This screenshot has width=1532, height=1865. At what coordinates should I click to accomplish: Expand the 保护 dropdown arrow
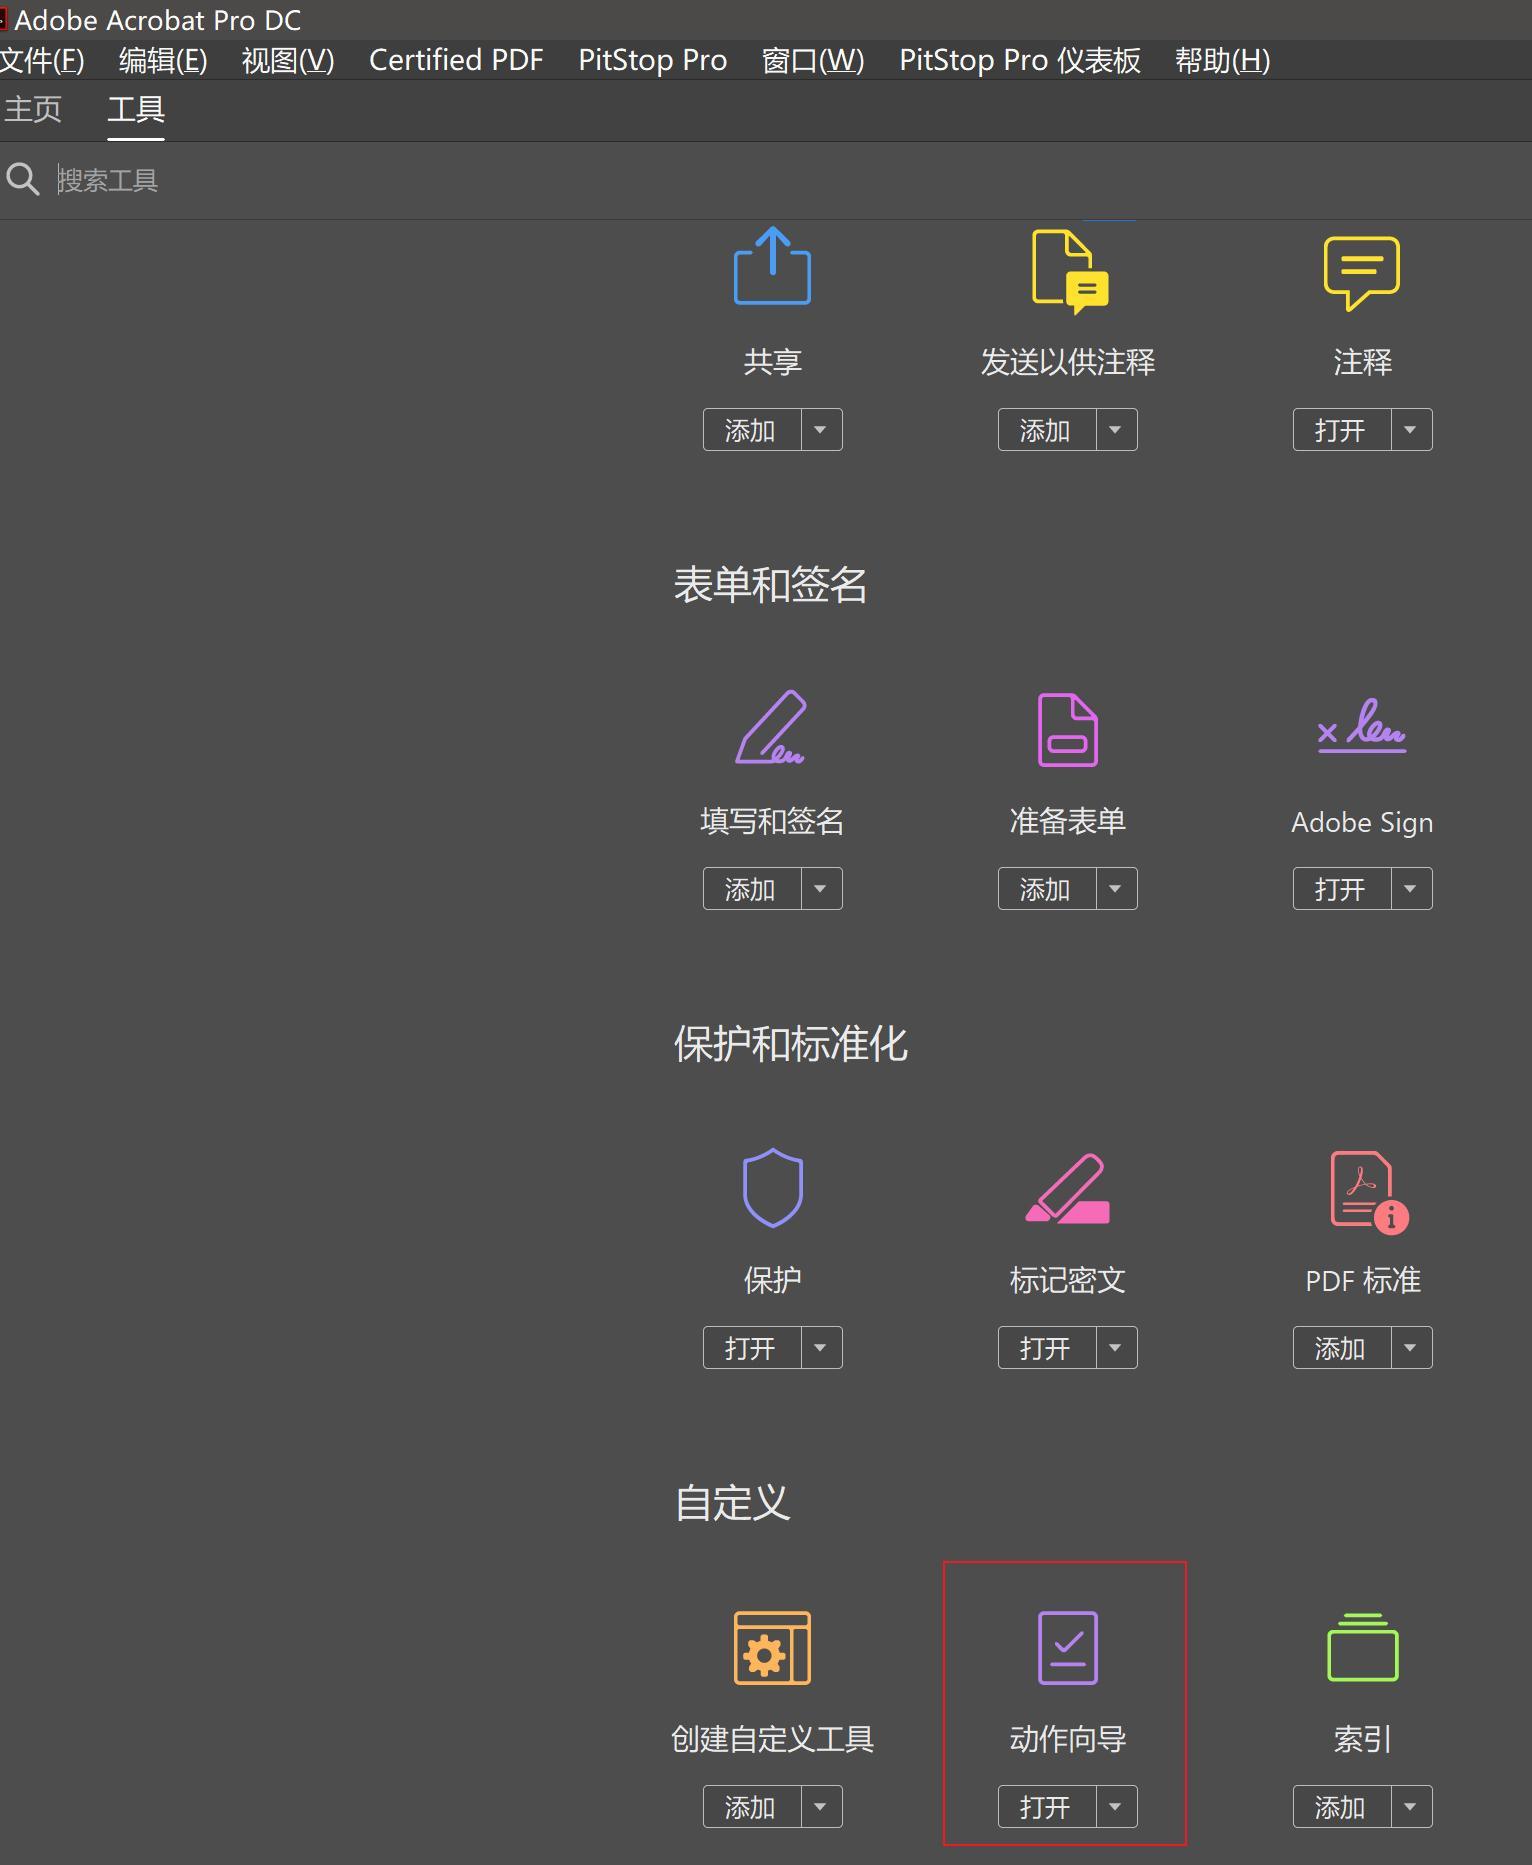coord(821,1348)
